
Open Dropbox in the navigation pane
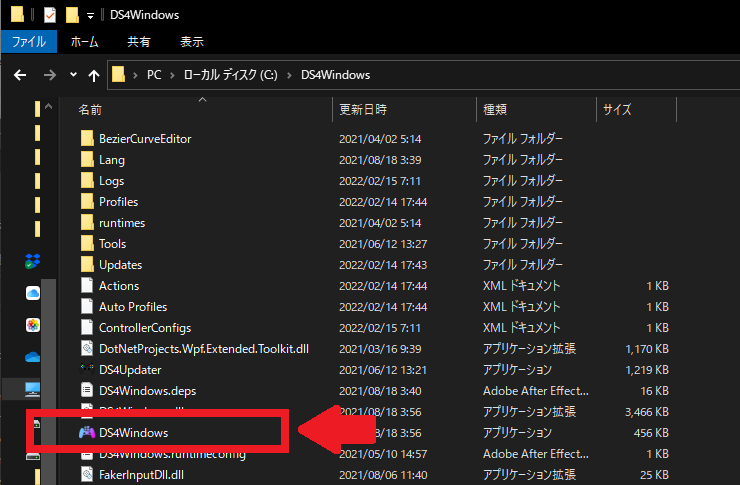tap(33, 261)
